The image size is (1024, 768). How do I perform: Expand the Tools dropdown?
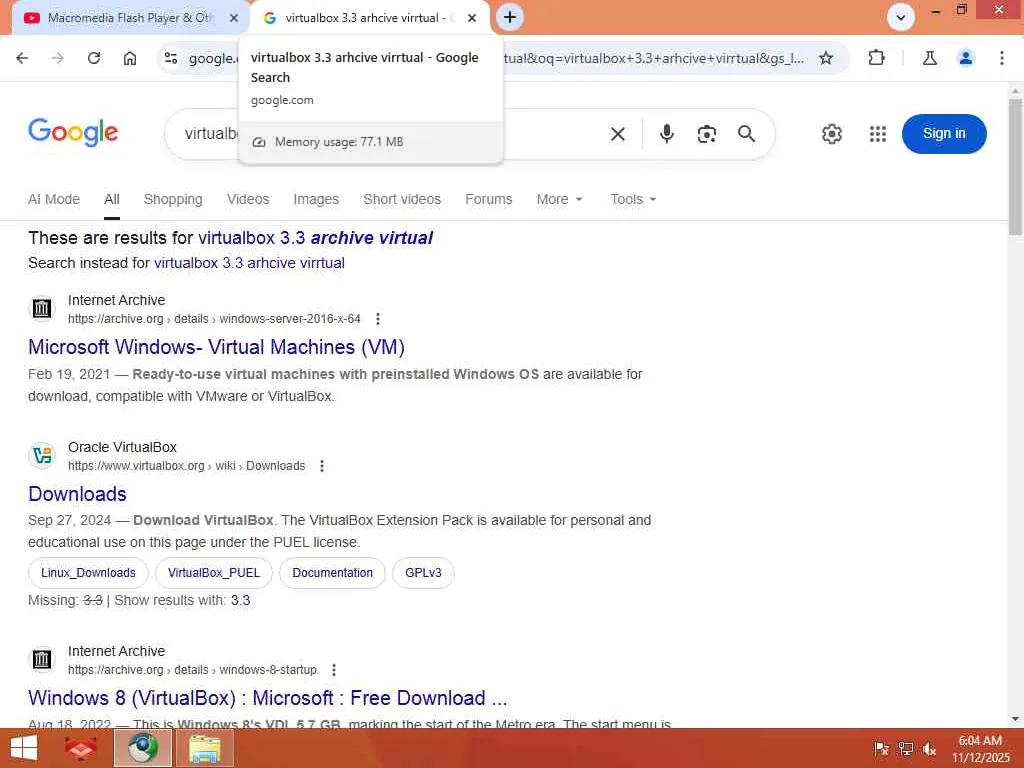click(x=633, y=199)
